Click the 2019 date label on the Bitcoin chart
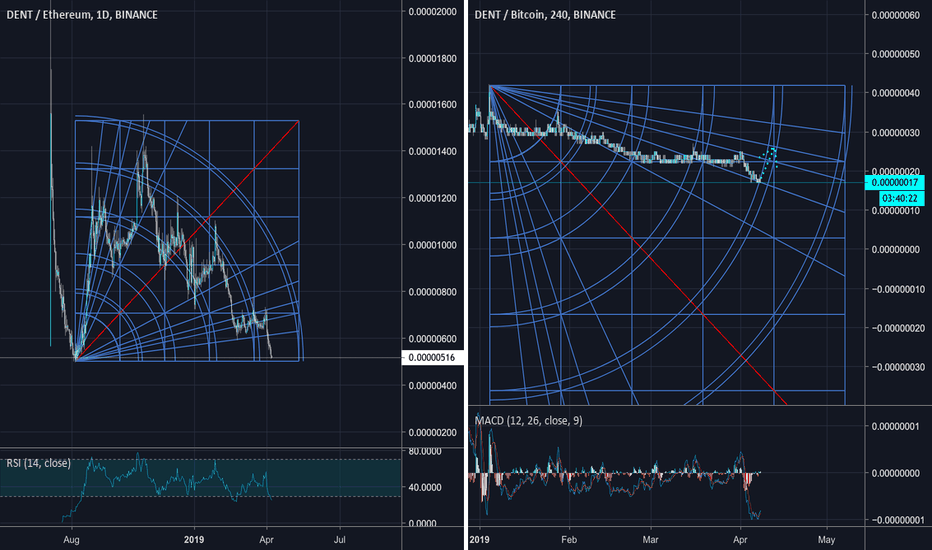 point(479,540)
